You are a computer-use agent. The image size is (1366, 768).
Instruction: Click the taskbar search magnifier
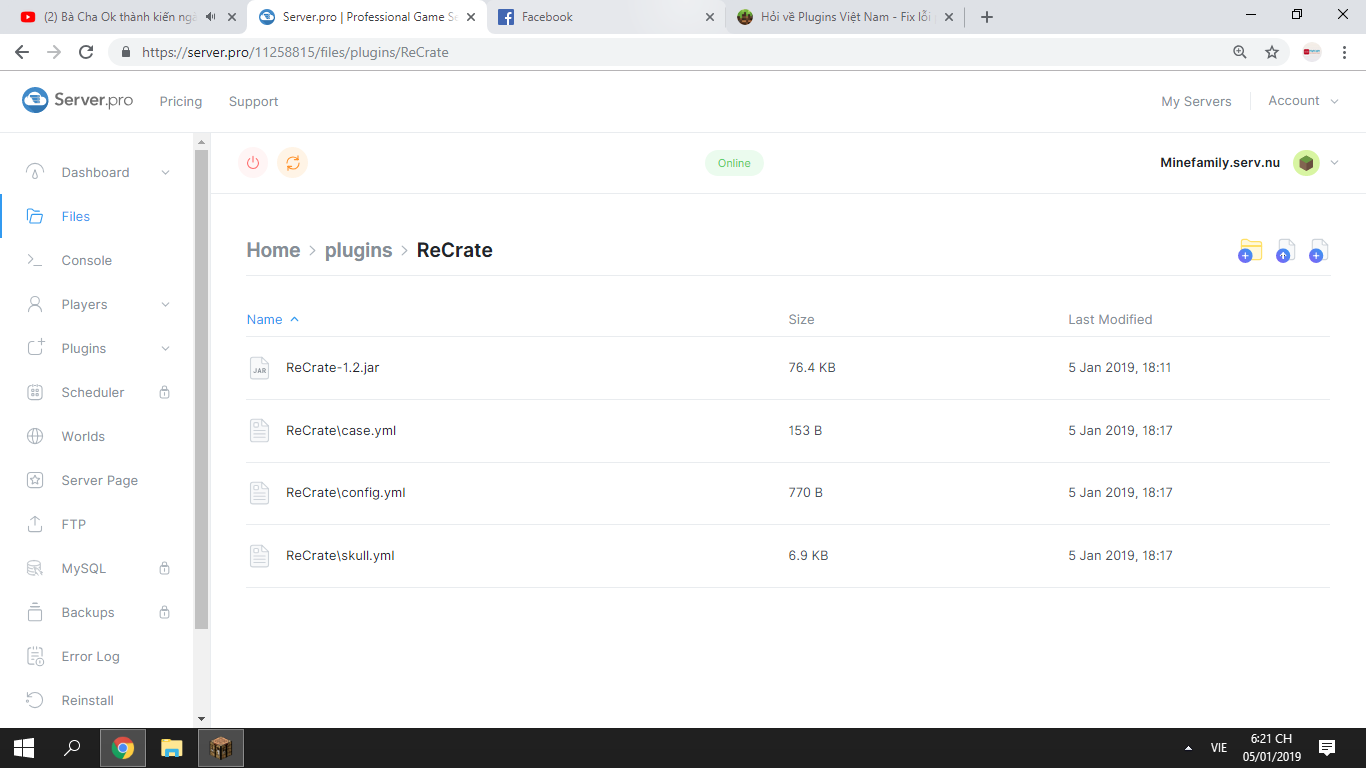tap(73, 748)
